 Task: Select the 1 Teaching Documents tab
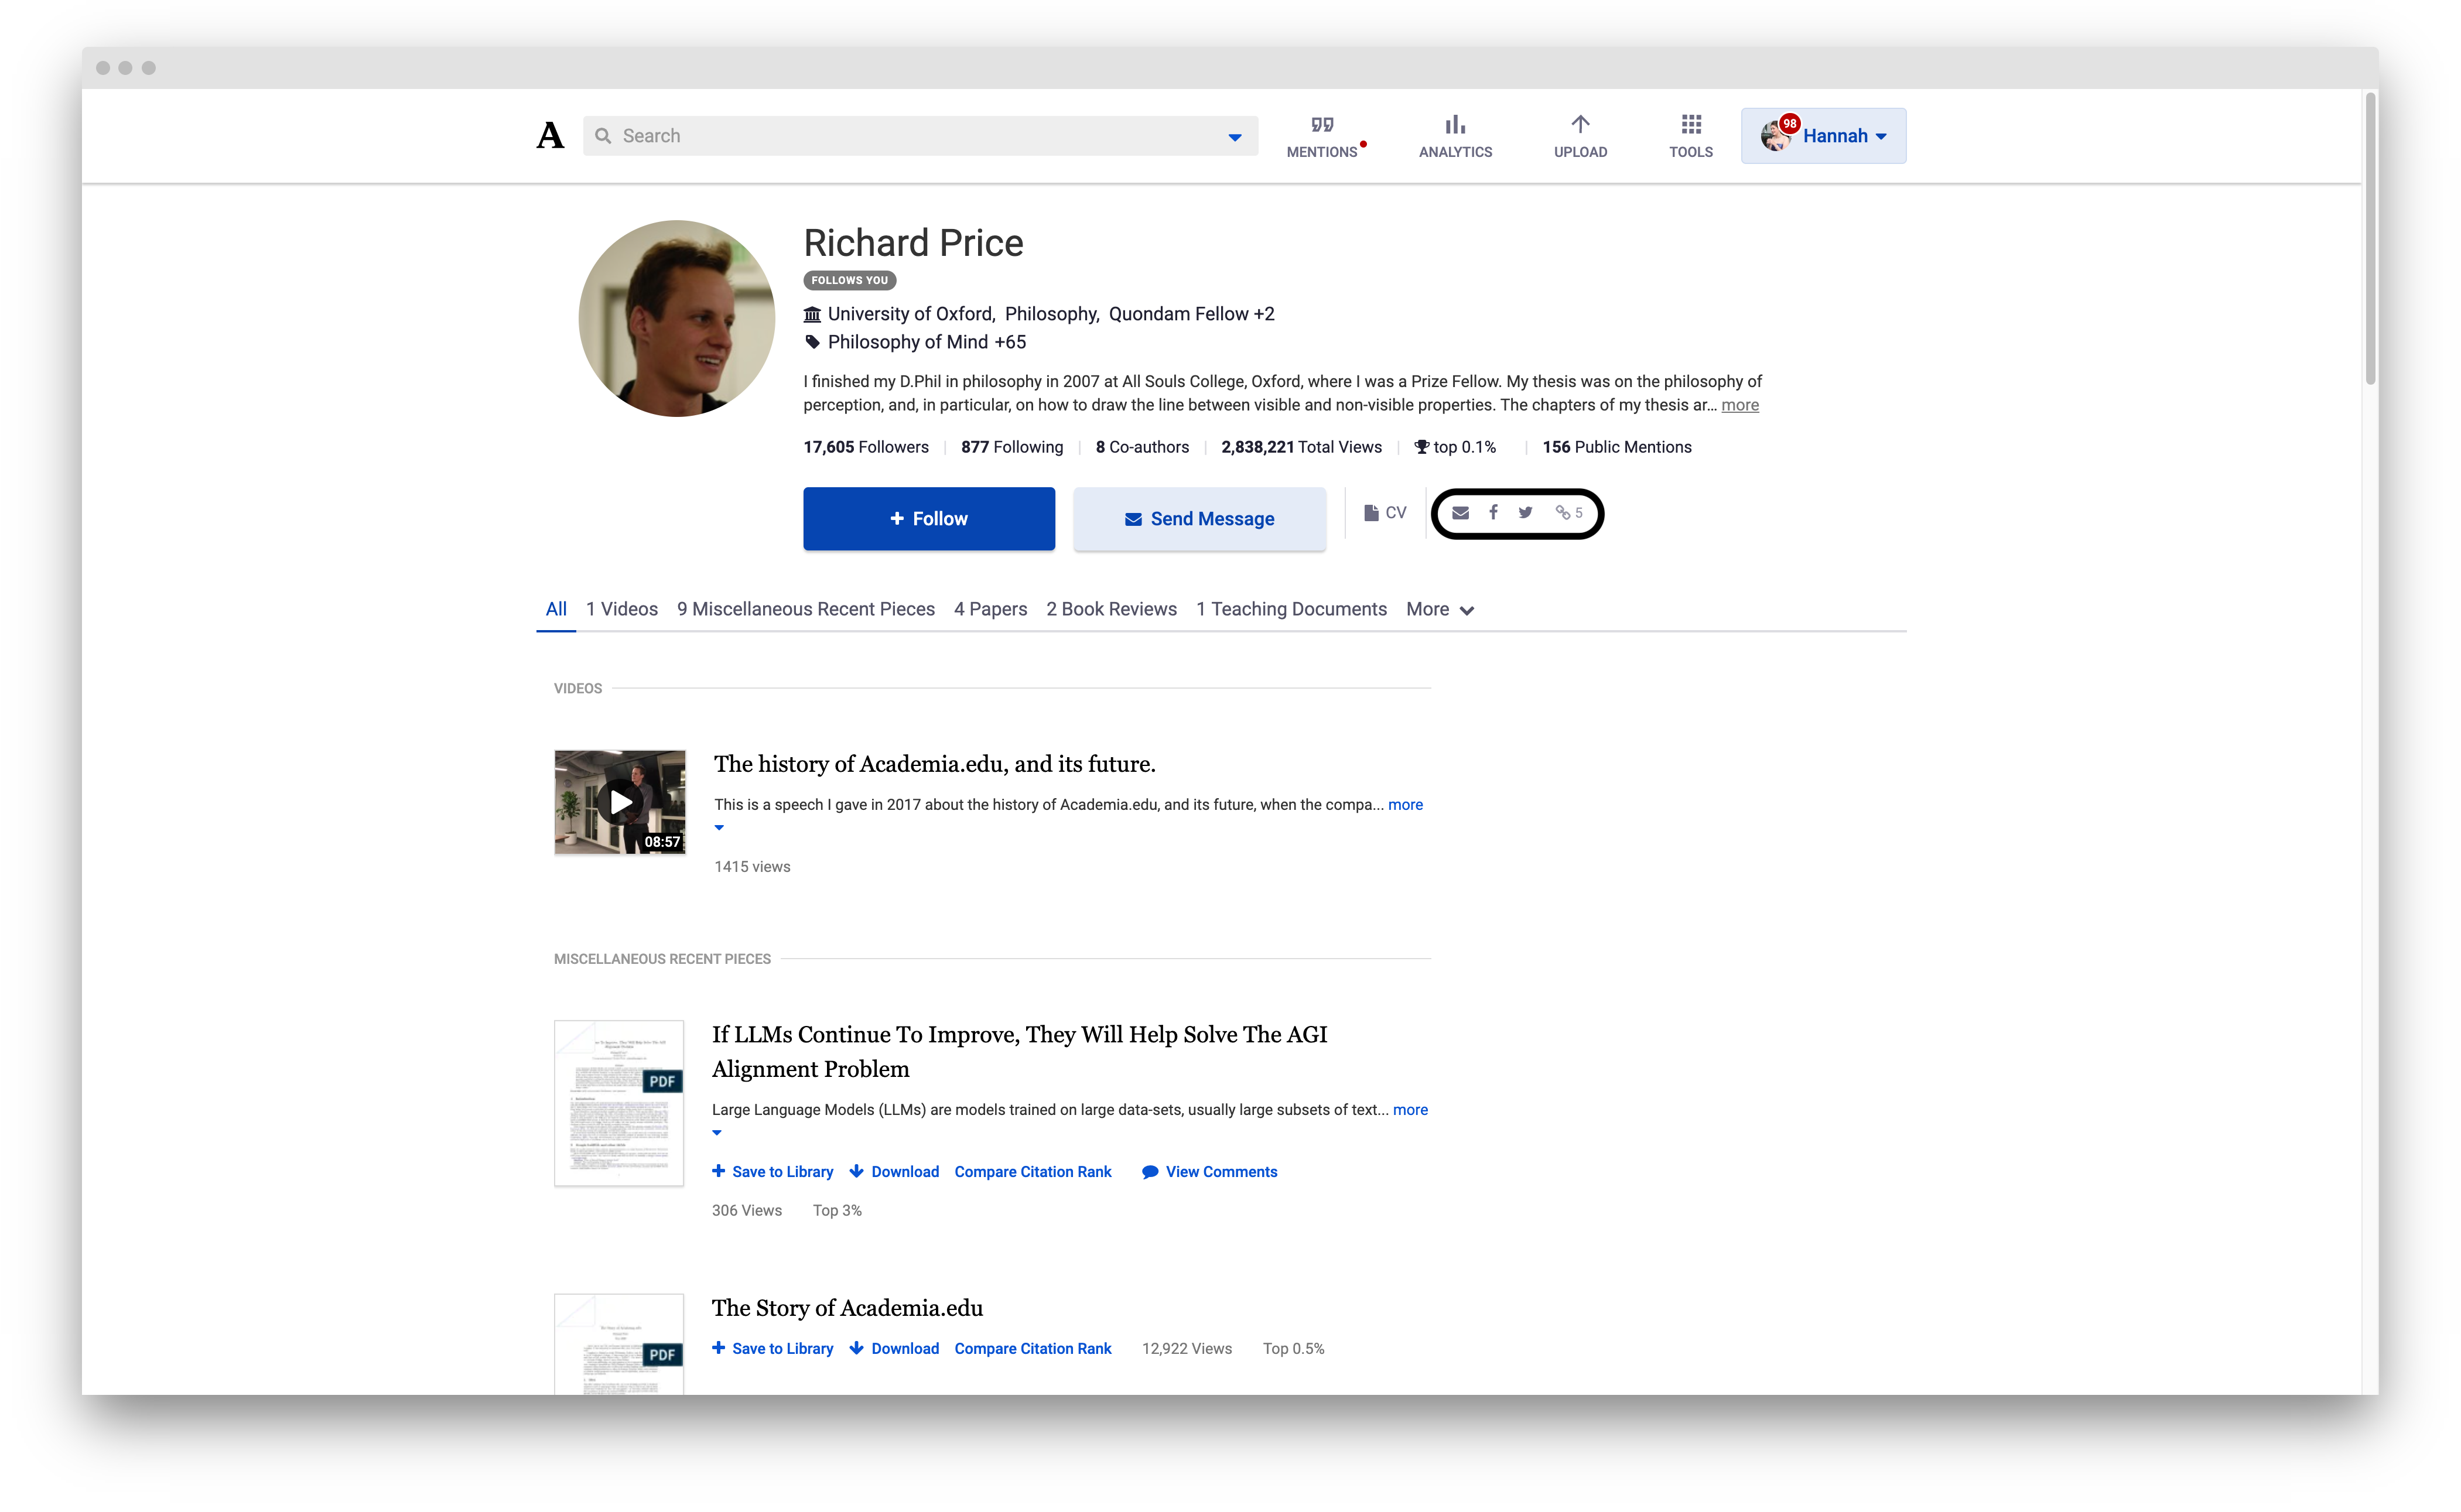tap(1291, 609)
